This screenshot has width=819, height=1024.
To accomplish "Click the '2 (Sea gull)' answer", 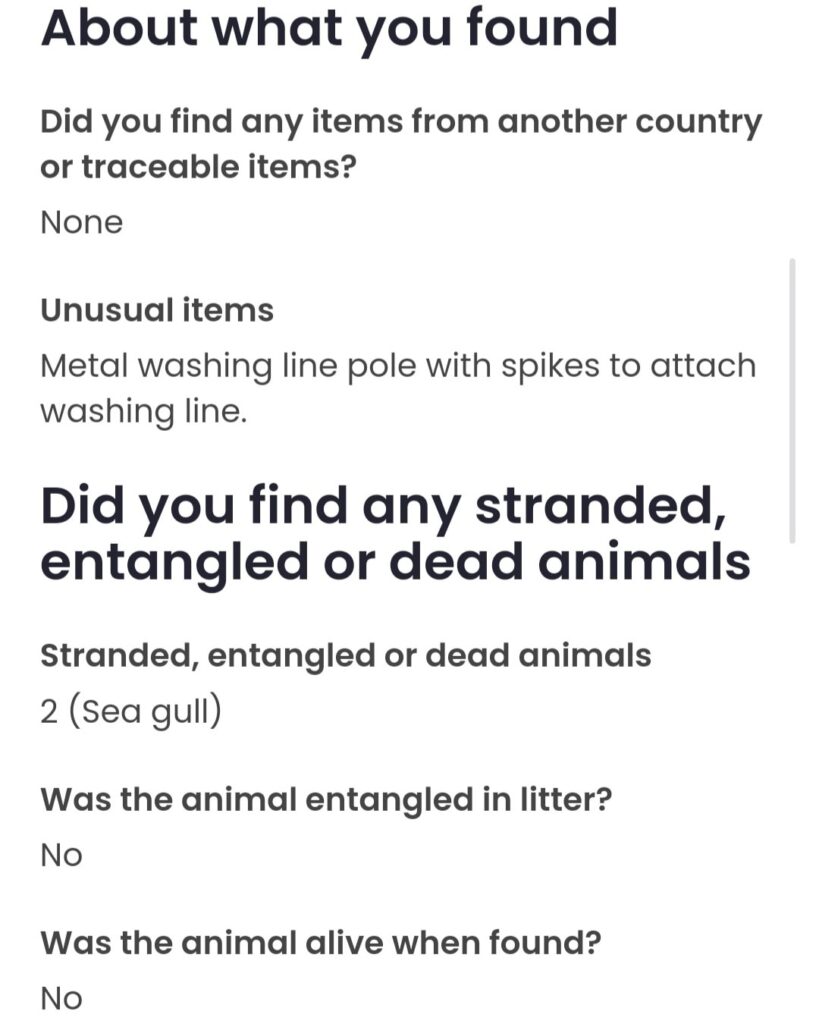I will [x=131, y=711].
